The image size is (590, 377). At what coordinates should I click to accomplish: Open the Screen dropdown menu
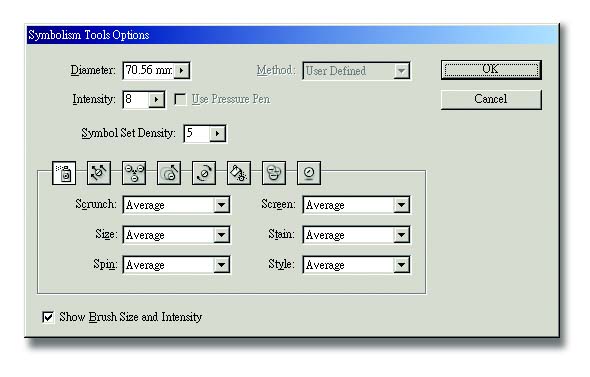(401, 205)
